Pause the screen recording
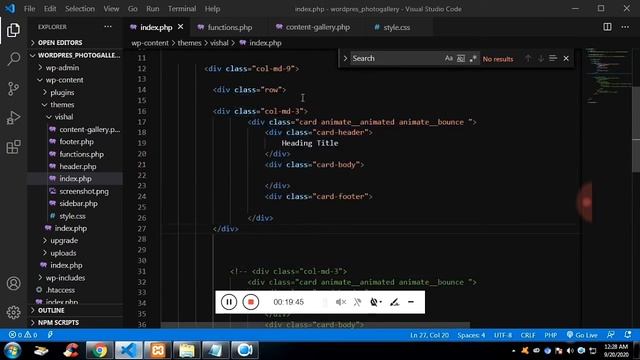The width and height of the screenshot is (640, 360). 229,302
